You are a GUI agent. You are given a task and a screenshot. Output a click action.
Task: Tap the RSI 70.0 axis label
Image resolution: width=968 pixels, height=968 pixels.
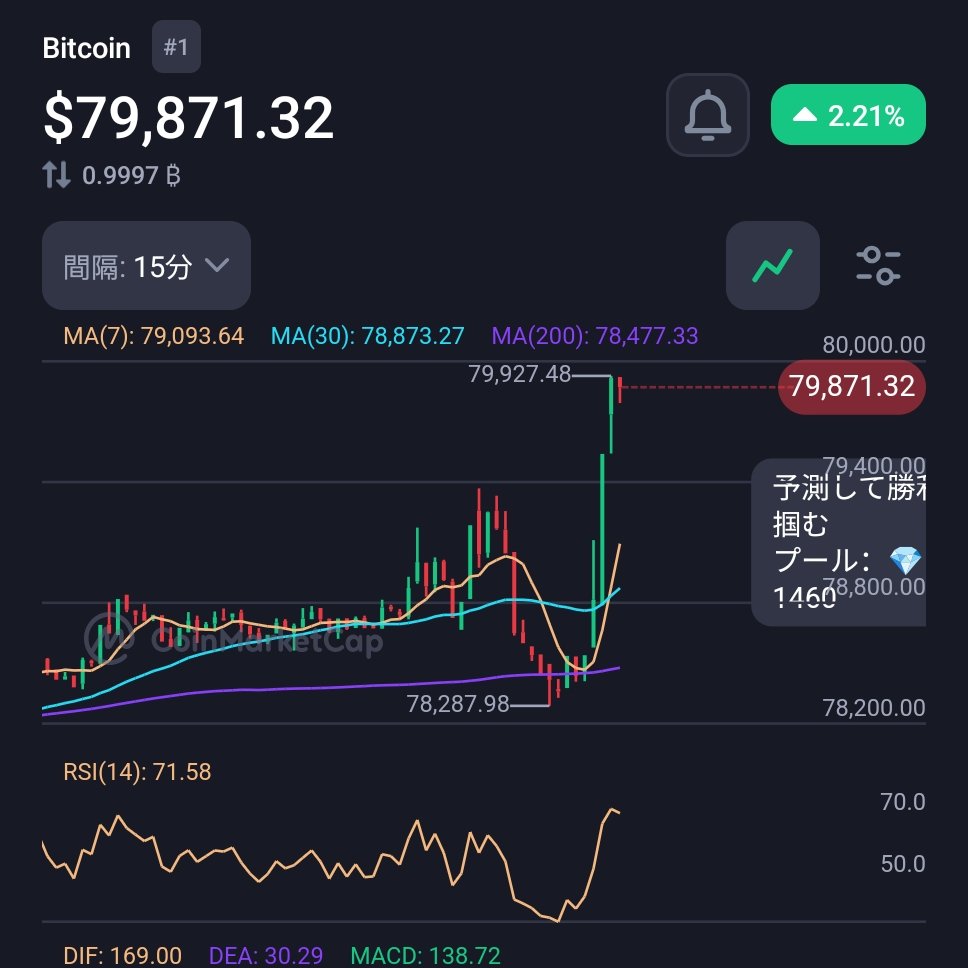903,802
